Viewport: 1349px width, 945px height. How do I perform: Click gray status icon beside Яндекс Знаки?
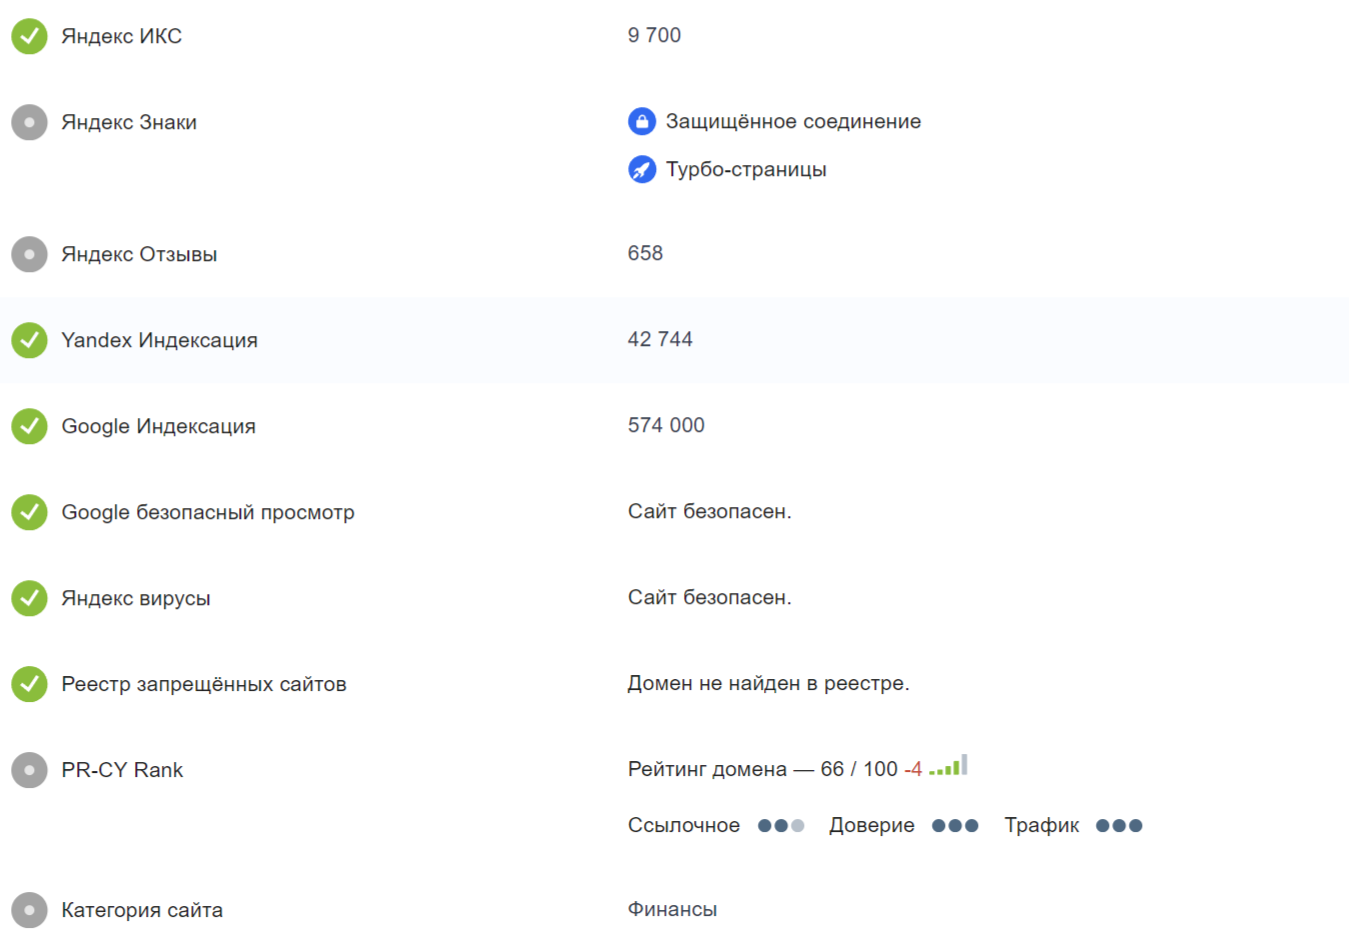point(29,122)
